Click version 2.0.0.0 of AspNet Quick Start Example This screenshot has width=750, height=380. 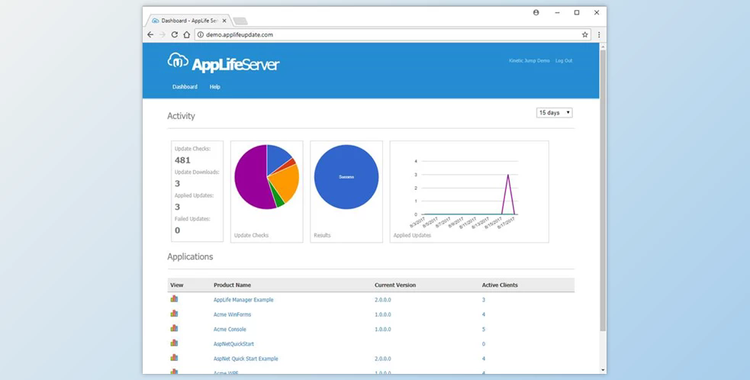click(x=383, y=359)
